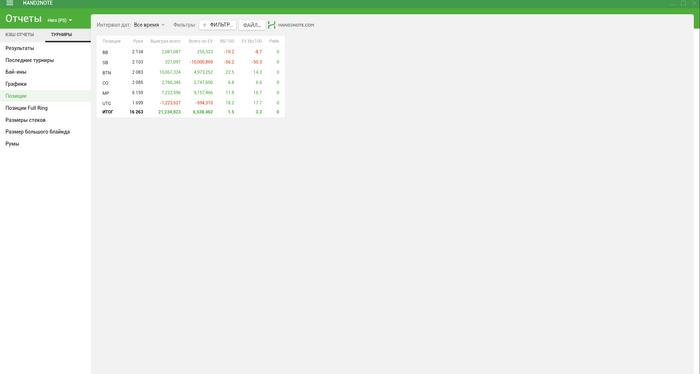This screenshot has height=374, width=700.
Task: Select the UTG position row
Action: tap(191, 103)
